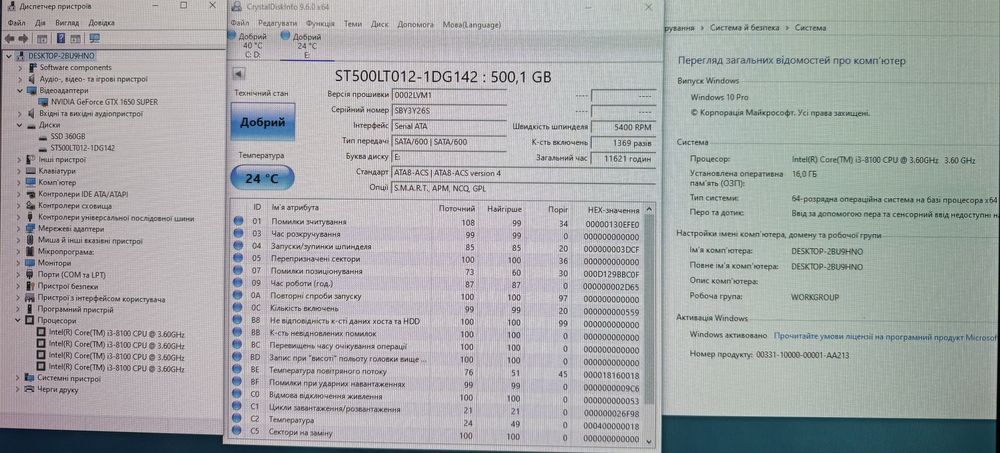
Task: Click the action pane toolbar icon next to Help
Action: tap(75, 39)
